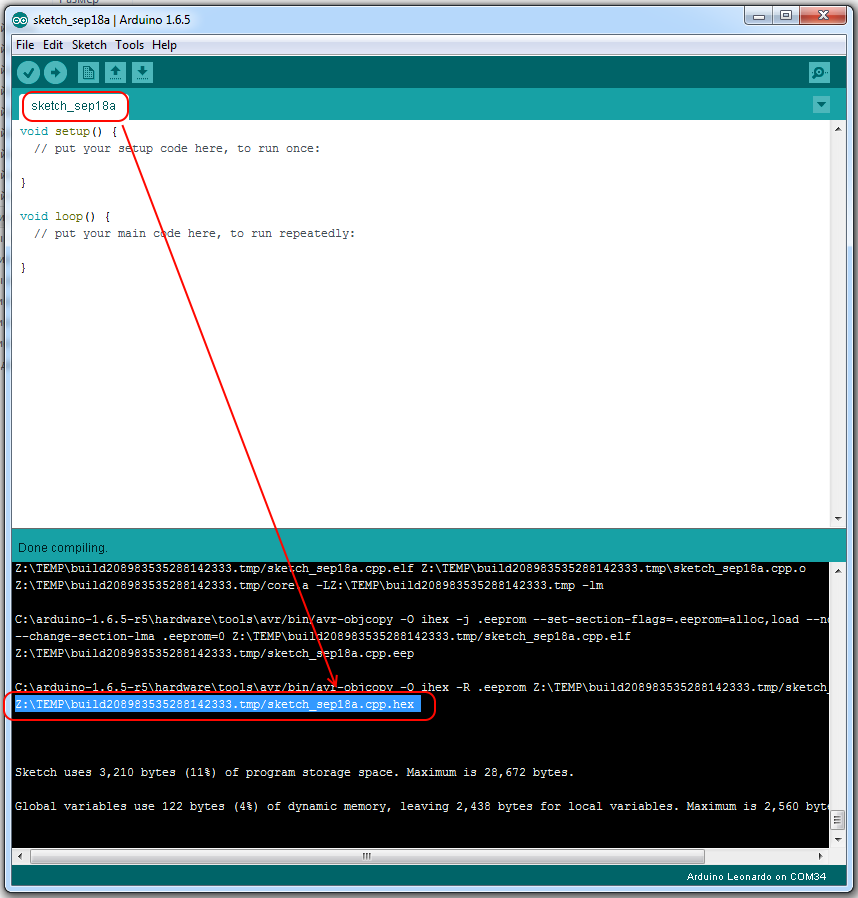Click the 'Done compiling.' status message
Image resolution: width=858 pixels, height=898 pixels.
coord(62,548)
